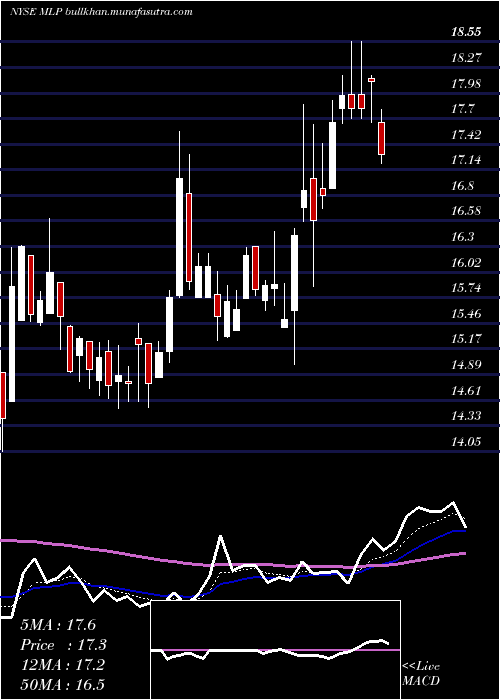
Task: Click the 12MA : 17.2 readout
Action: coord(62,665)
